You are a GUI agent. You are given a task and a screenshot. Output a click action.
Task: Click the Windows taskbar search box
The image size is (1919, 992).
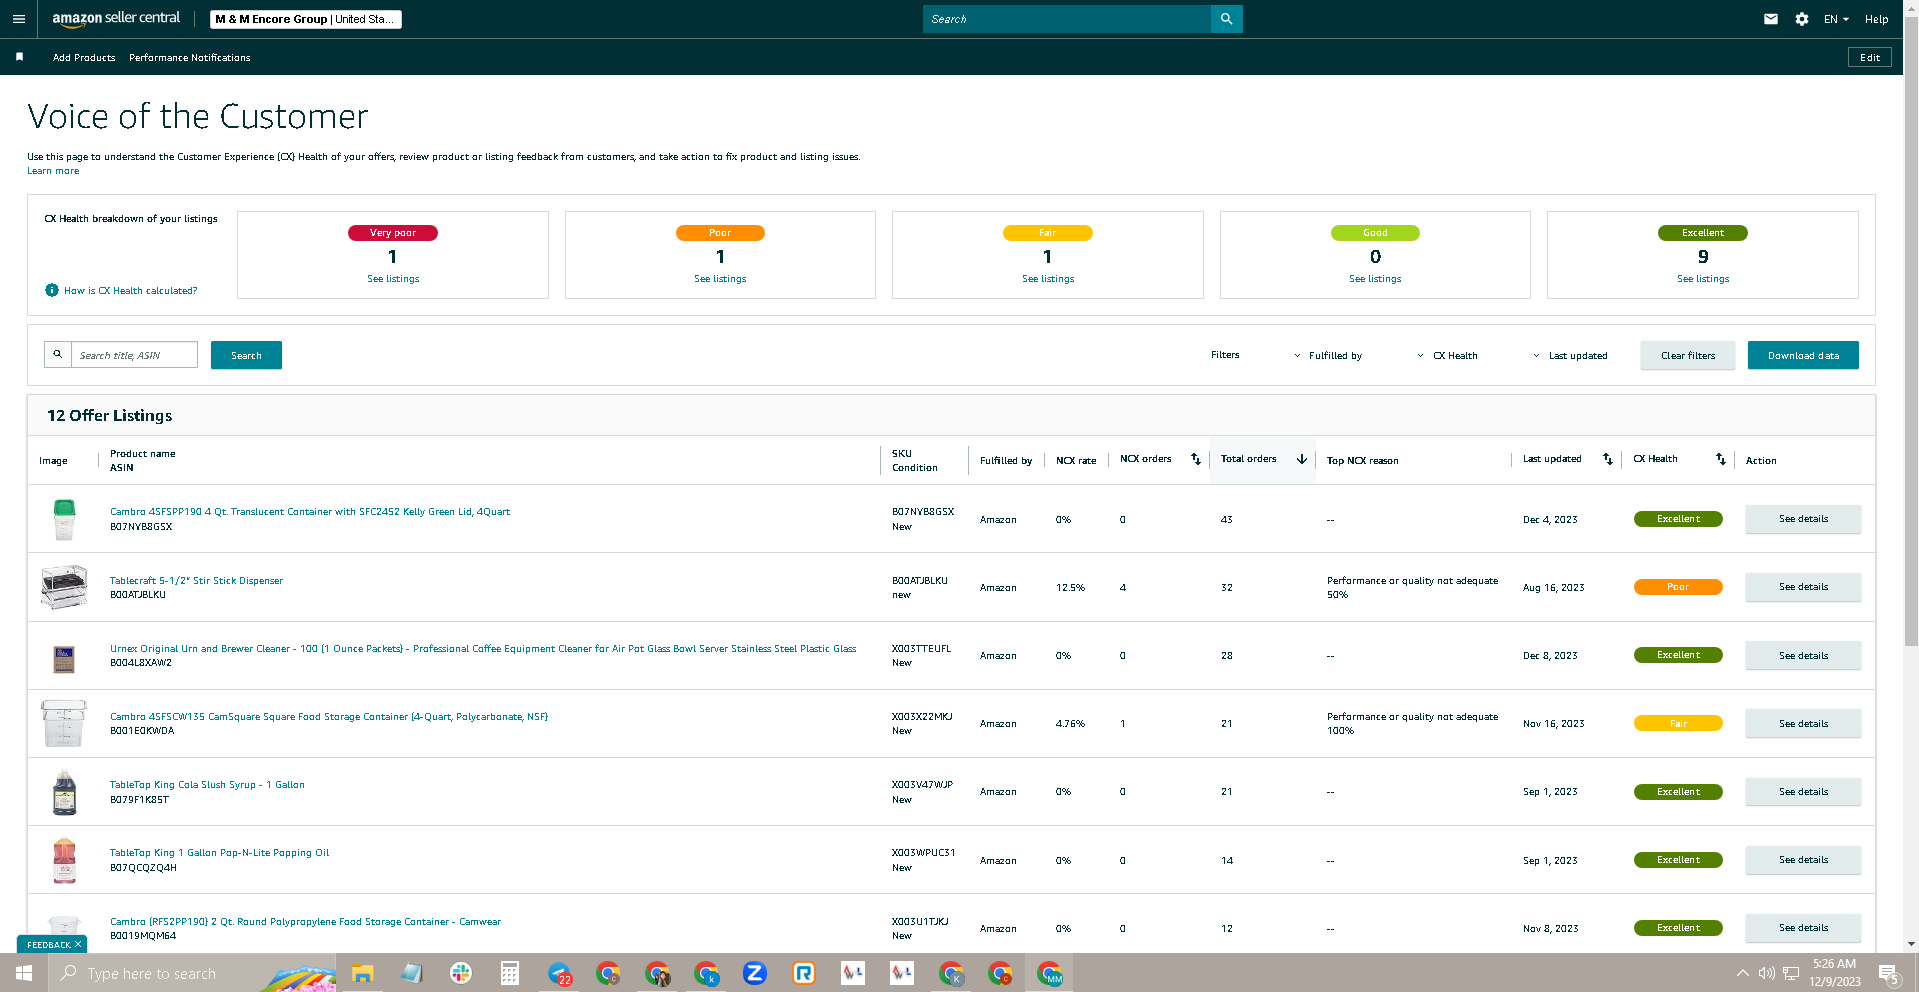192,973
